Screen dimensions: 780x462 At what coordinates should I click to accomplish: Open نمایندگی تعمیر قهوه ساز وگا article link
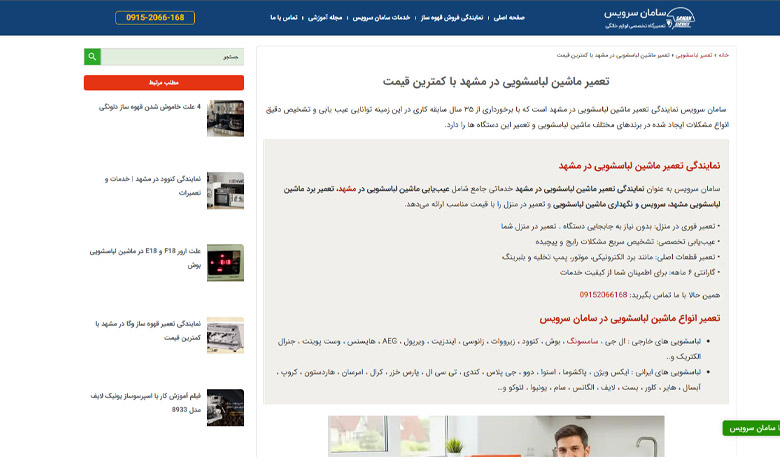click(148, 331)
